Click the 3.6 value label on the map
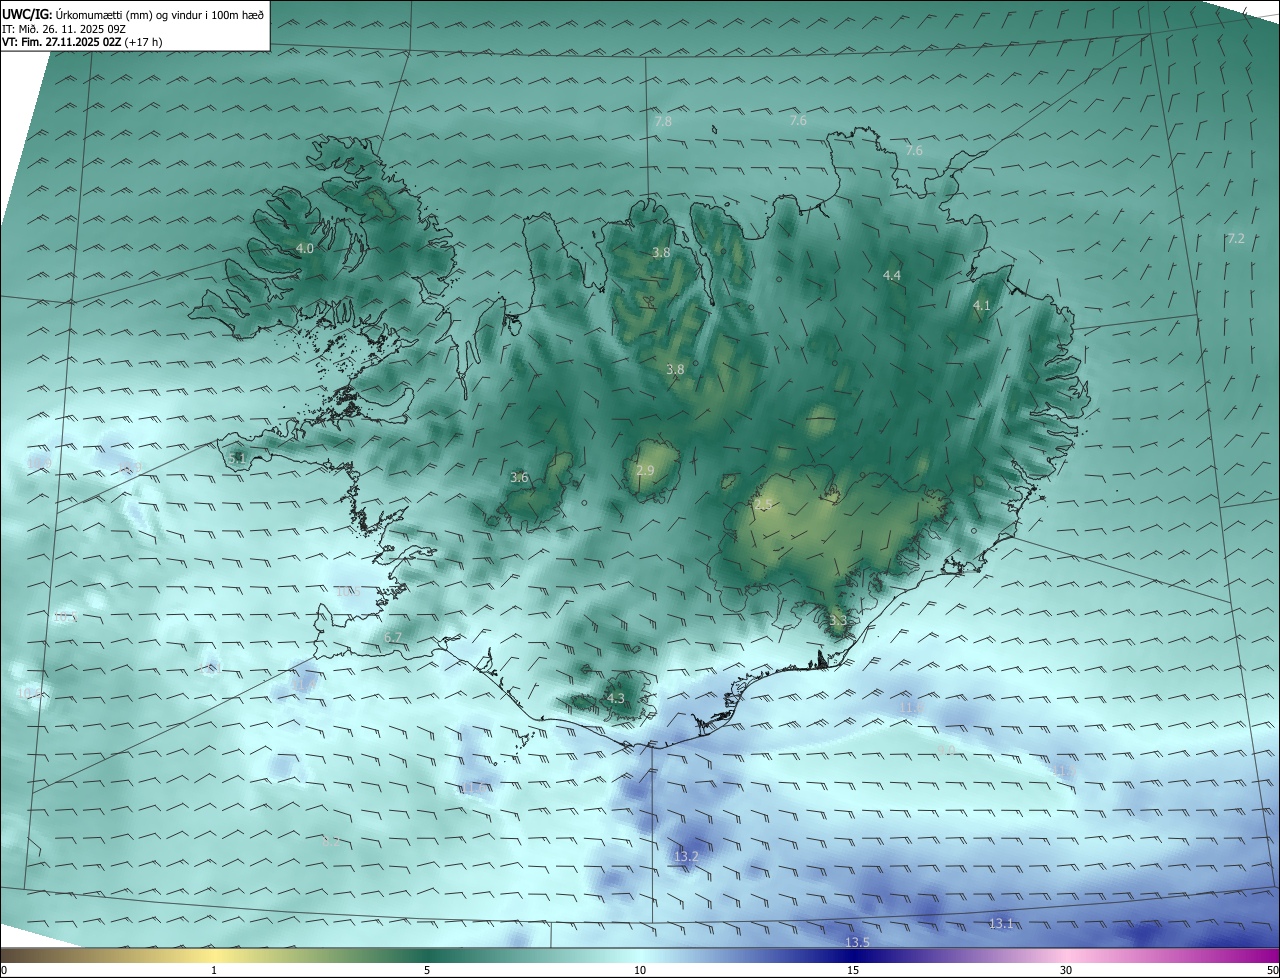The height and width of the screenshot is (978, 1280). [519, 479]
